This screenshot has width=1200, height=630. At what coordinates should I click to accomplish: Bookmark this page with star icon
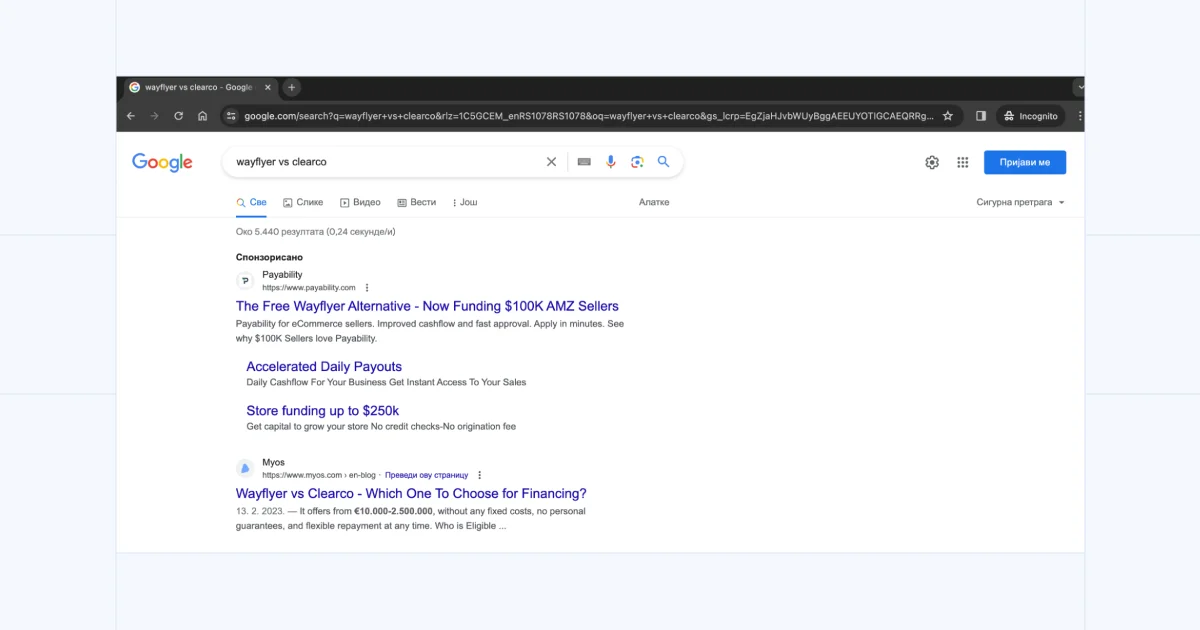(x=948, y=116)
